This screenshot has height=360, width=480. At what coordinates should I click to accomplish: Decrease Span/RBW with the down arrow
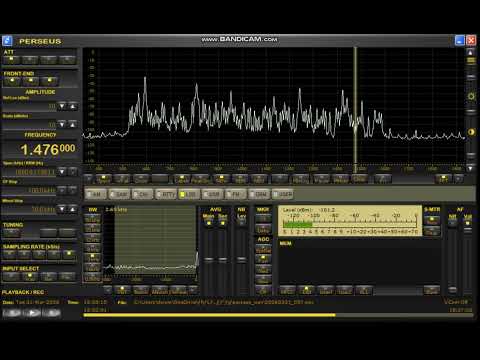(62, 172)
